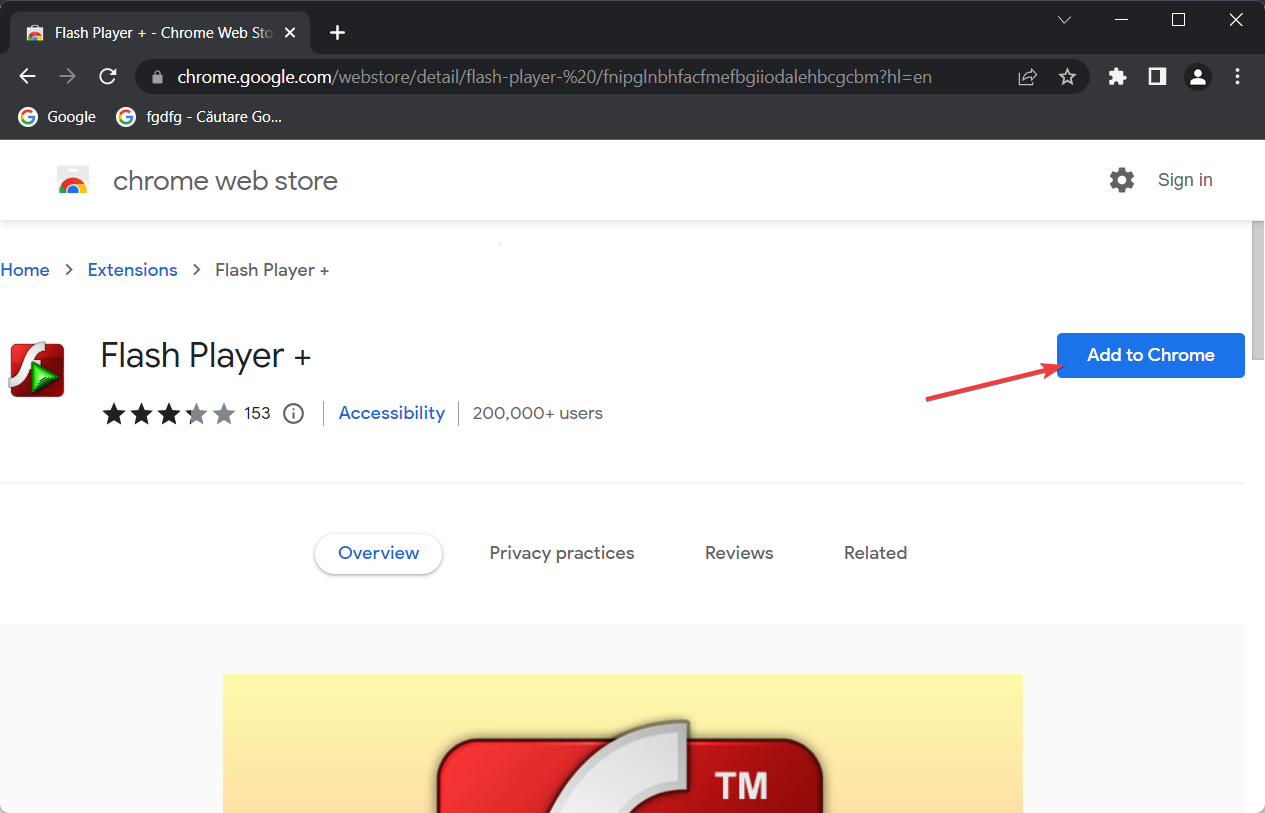This screenshot has width=1265, height=813.
Task: Go to Extensions in the breadcrumb
Action: (x=132, y=270)
